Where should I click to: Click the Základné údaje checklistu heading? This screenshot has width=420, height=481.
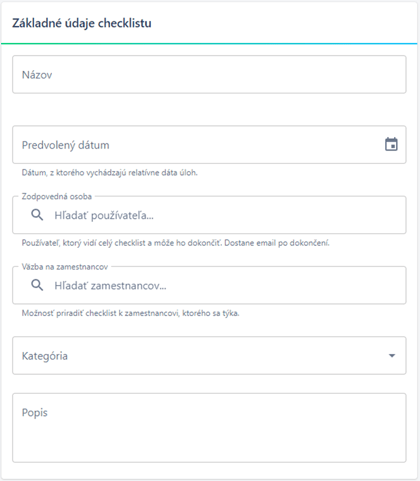82,23
